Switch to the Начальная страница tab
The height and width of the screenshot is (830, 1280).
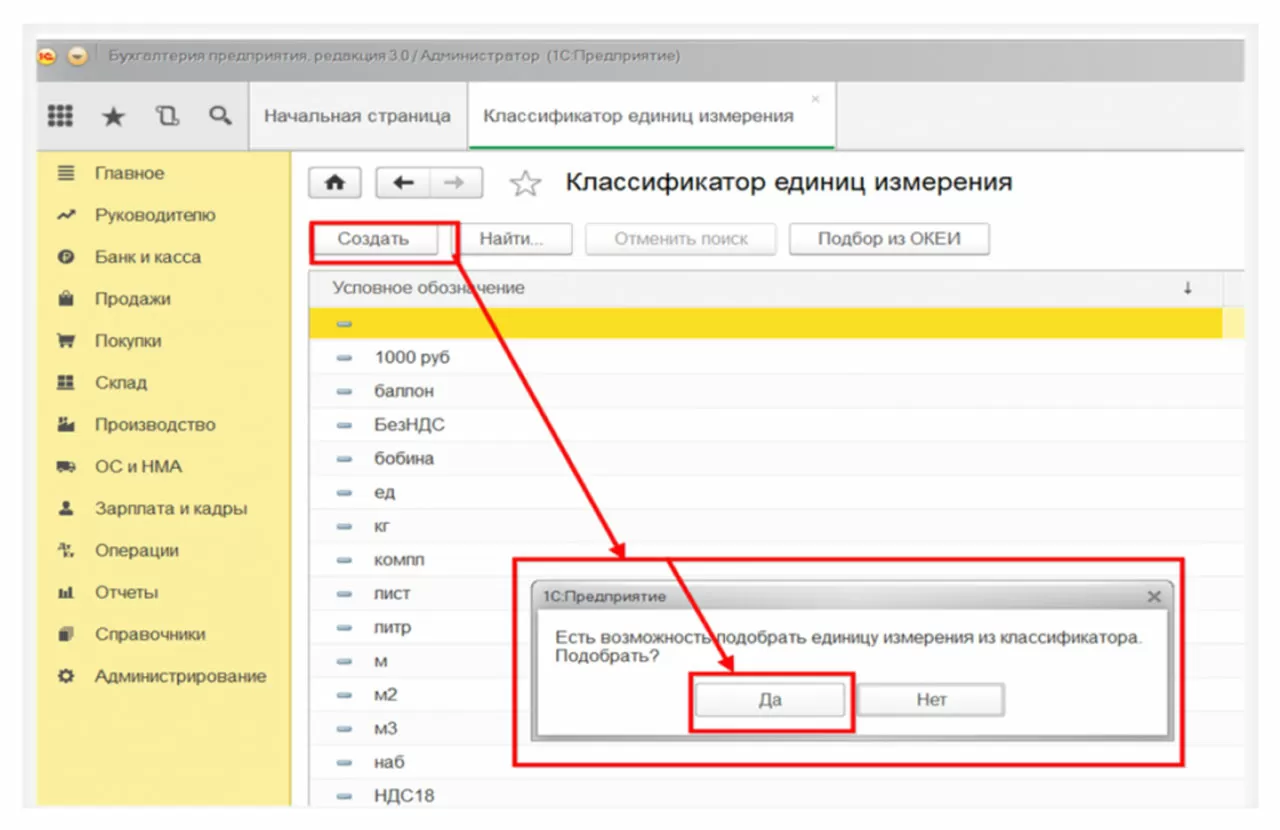coord(357,116)
